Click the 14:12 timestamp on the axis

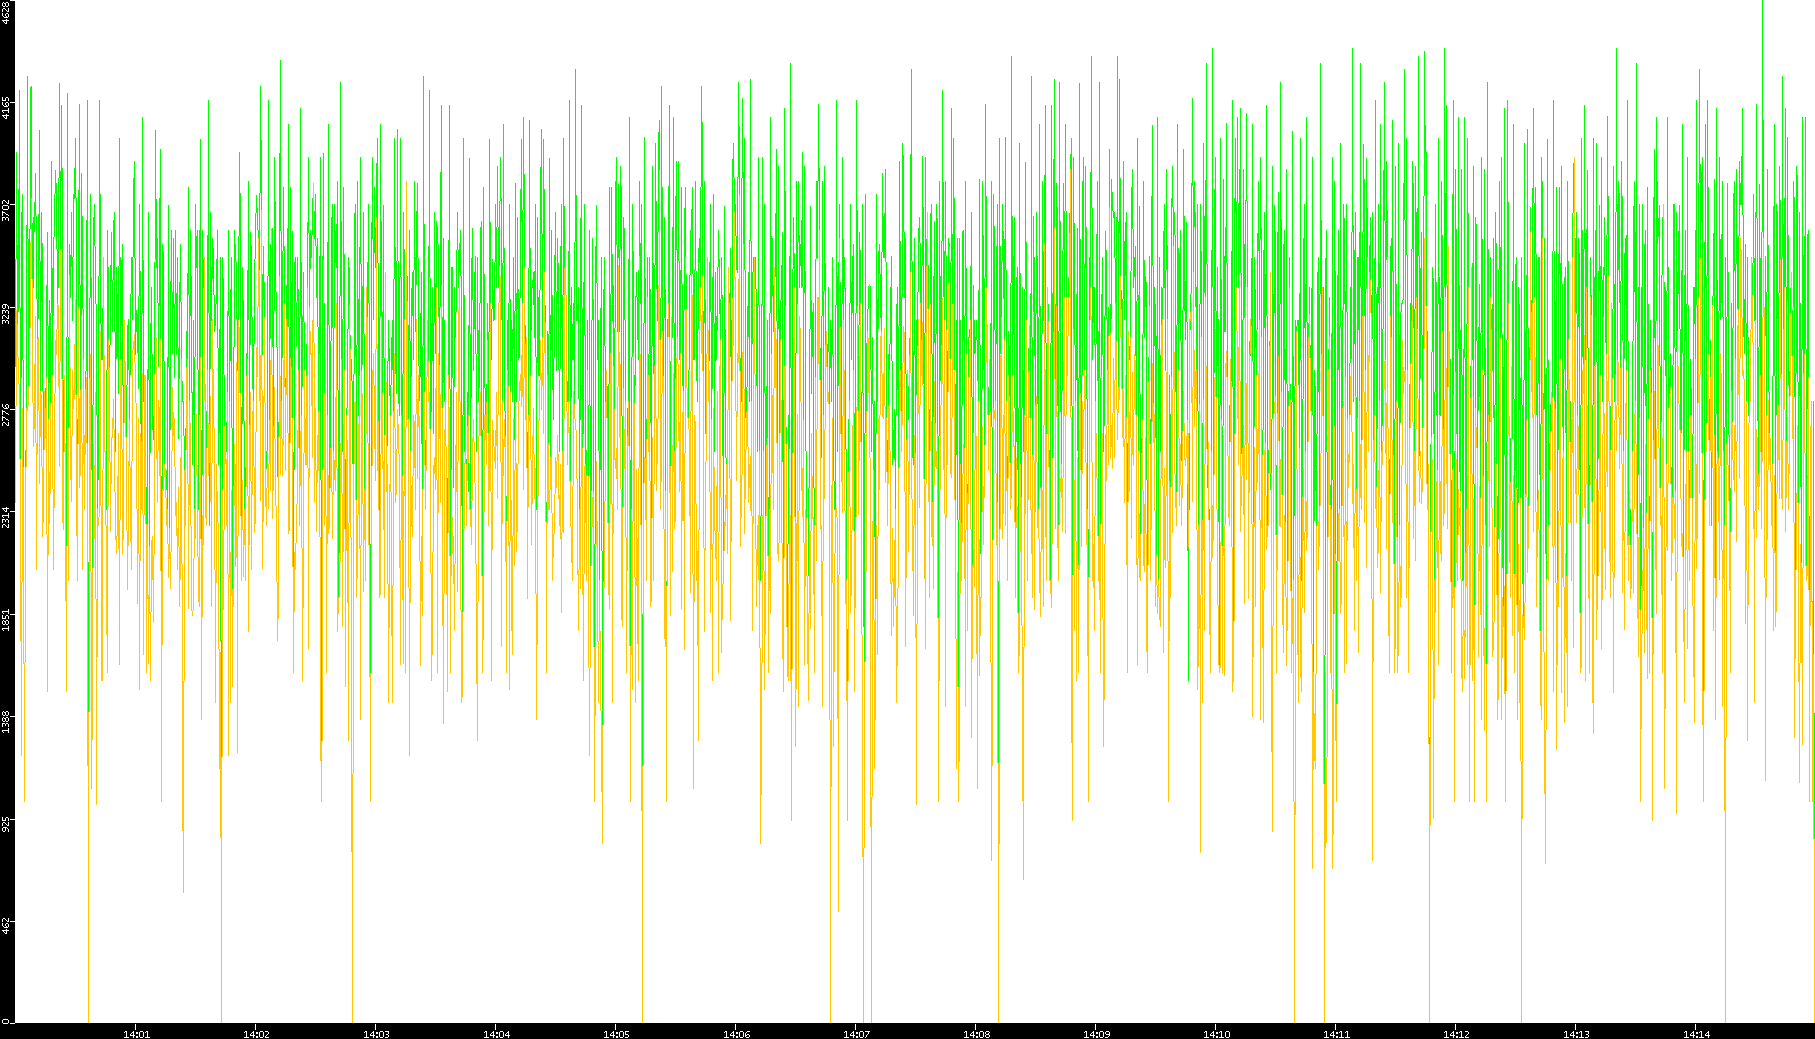1456,1033
